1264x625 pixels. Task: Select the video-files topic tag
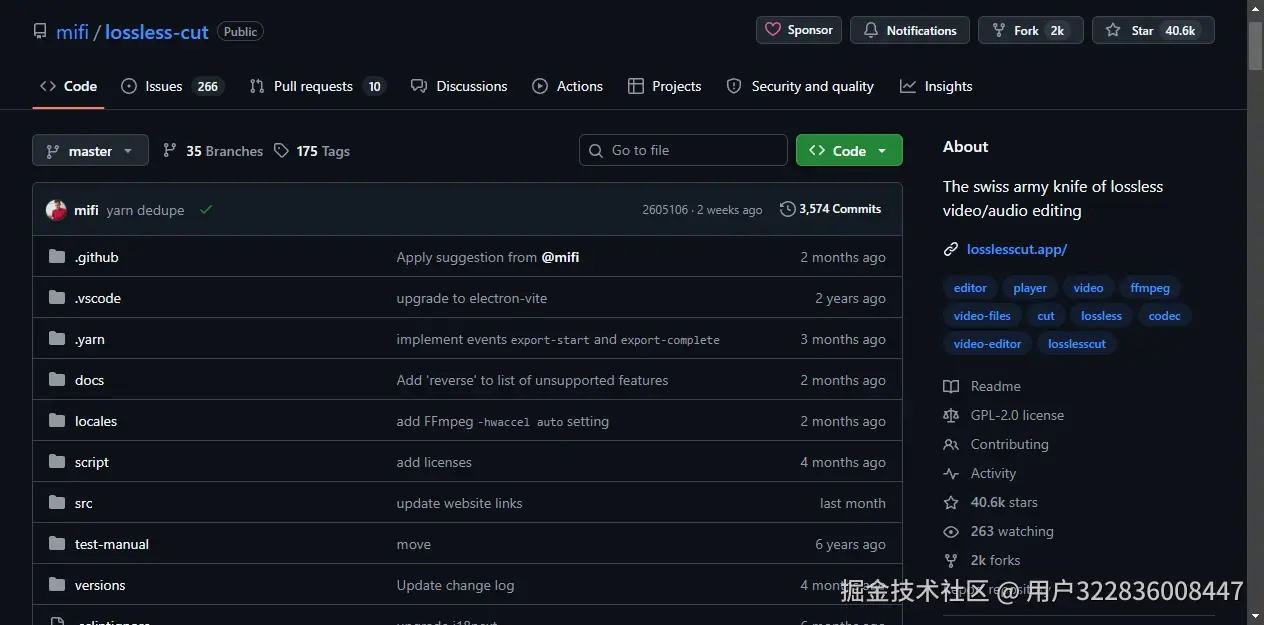[982, 316]
